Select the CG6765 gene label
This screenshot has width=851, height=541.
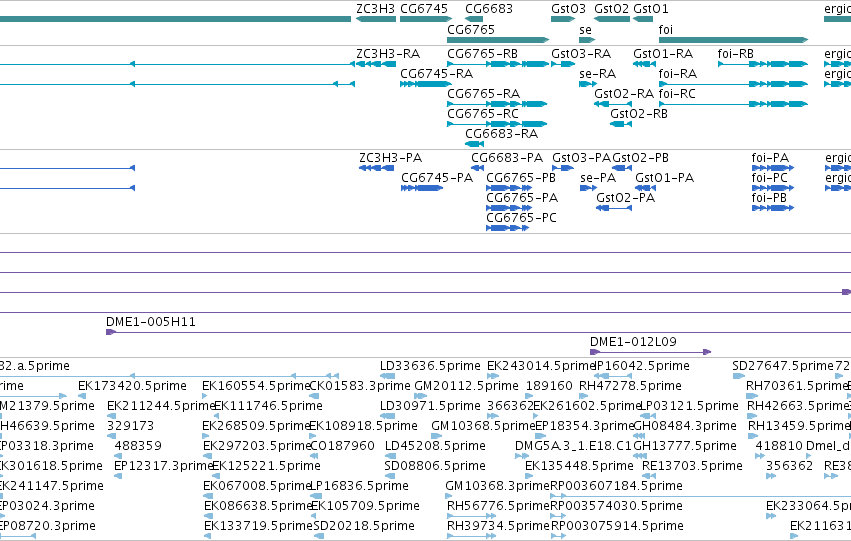pyautogui.click(x=471, y=29)
